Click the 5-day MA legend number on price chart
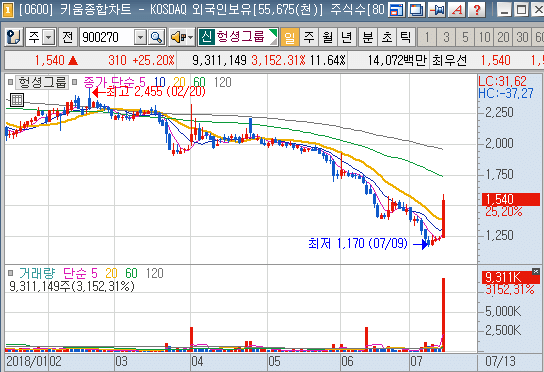The width and height of the screenshot is (544, 372). click(x=142, y=82)
